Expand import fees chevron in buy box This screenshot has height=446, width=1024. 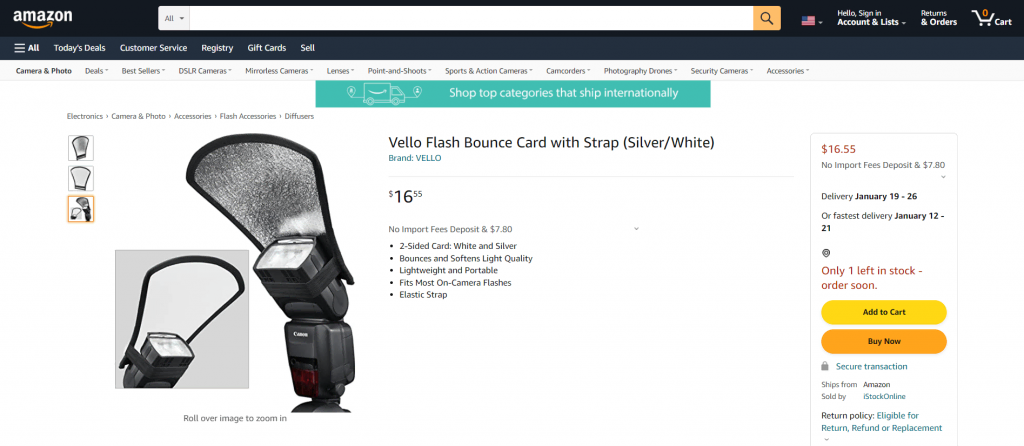point(943,177)
